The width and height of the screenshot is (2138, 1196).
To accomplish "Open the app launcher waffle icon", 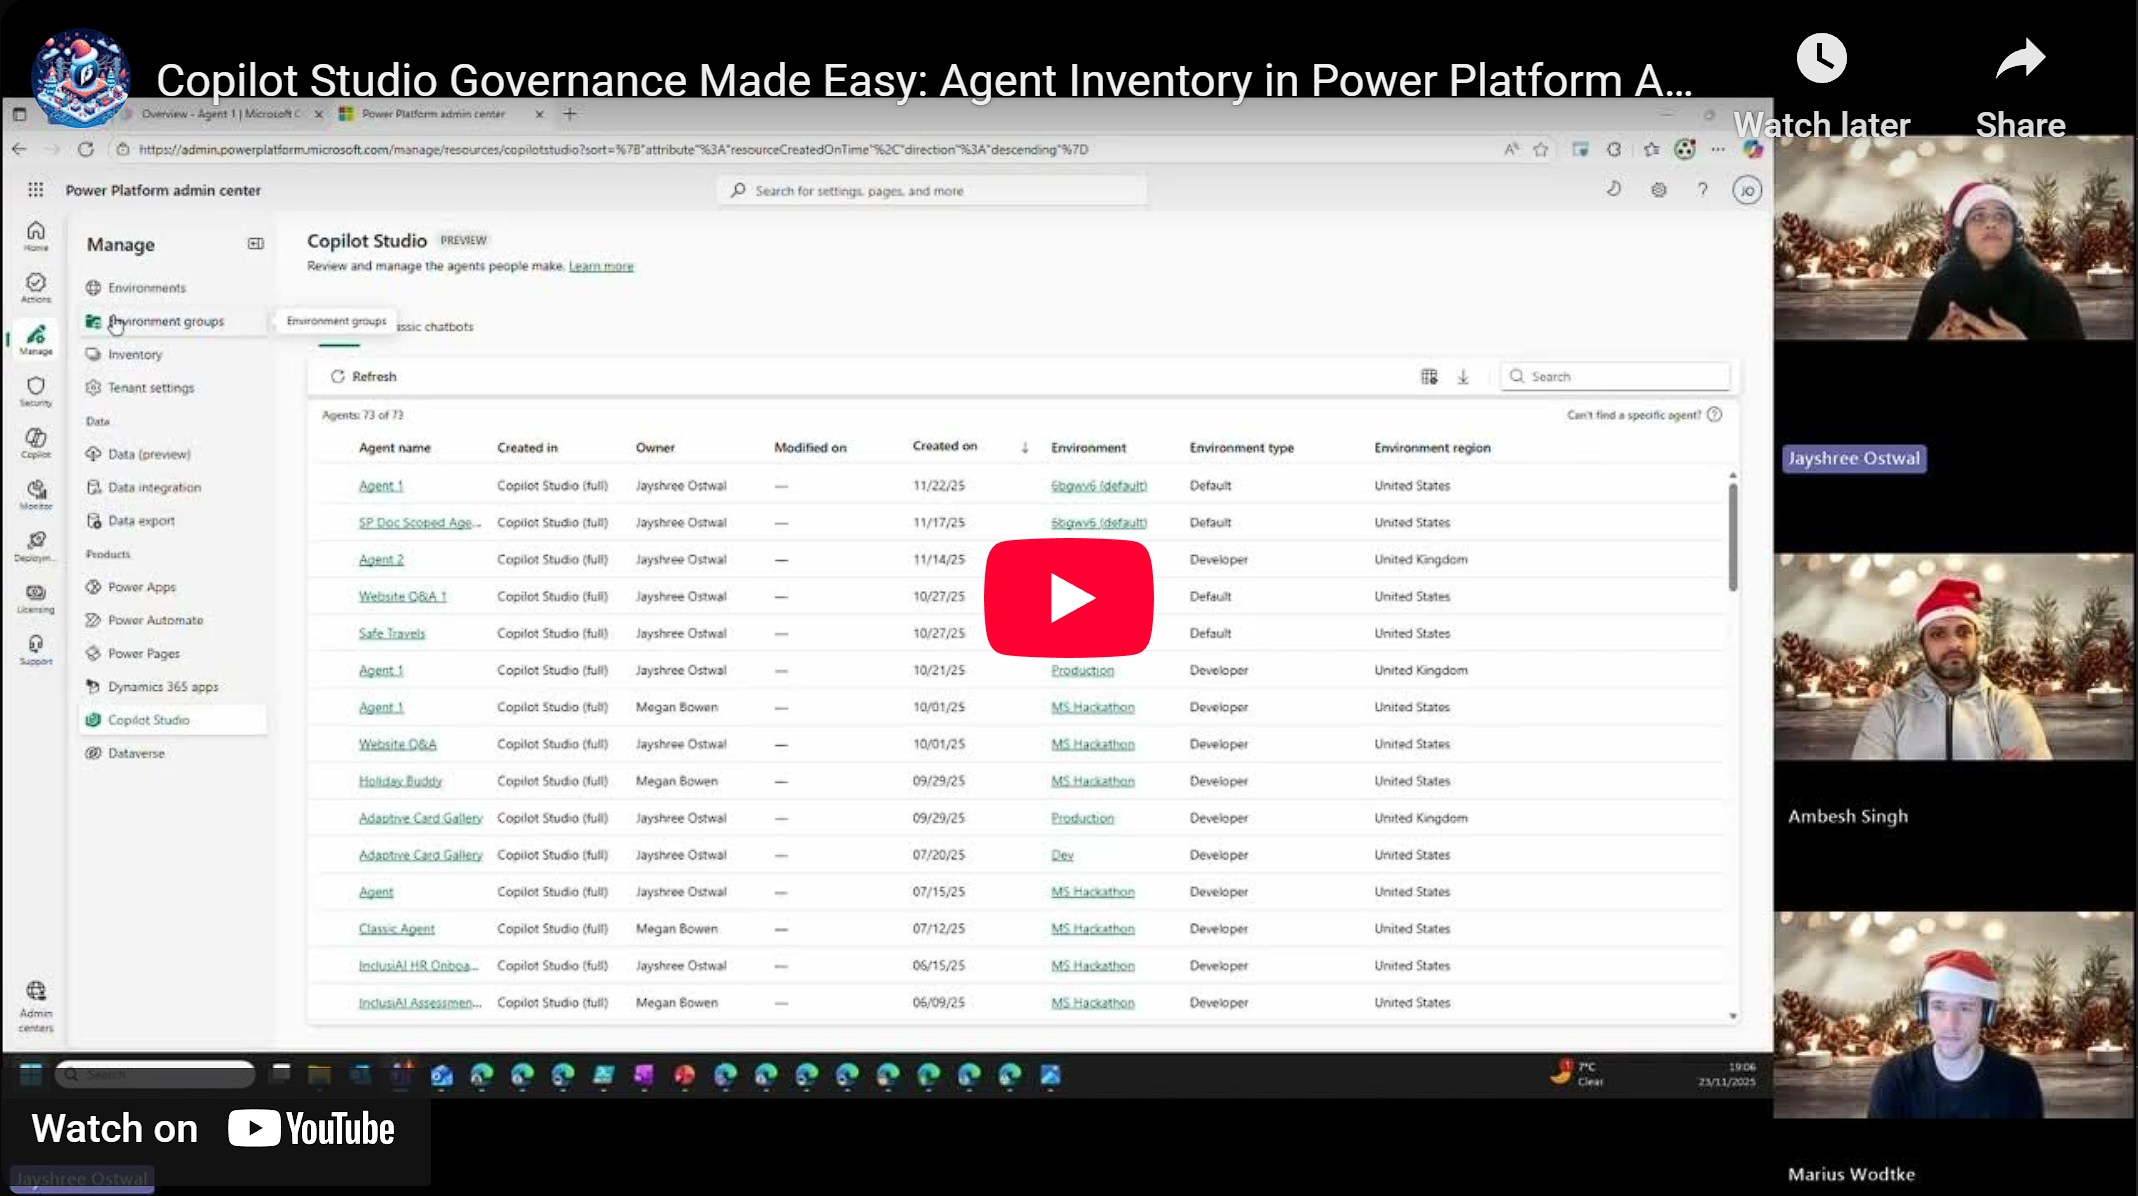I will [x=36, y=190].
